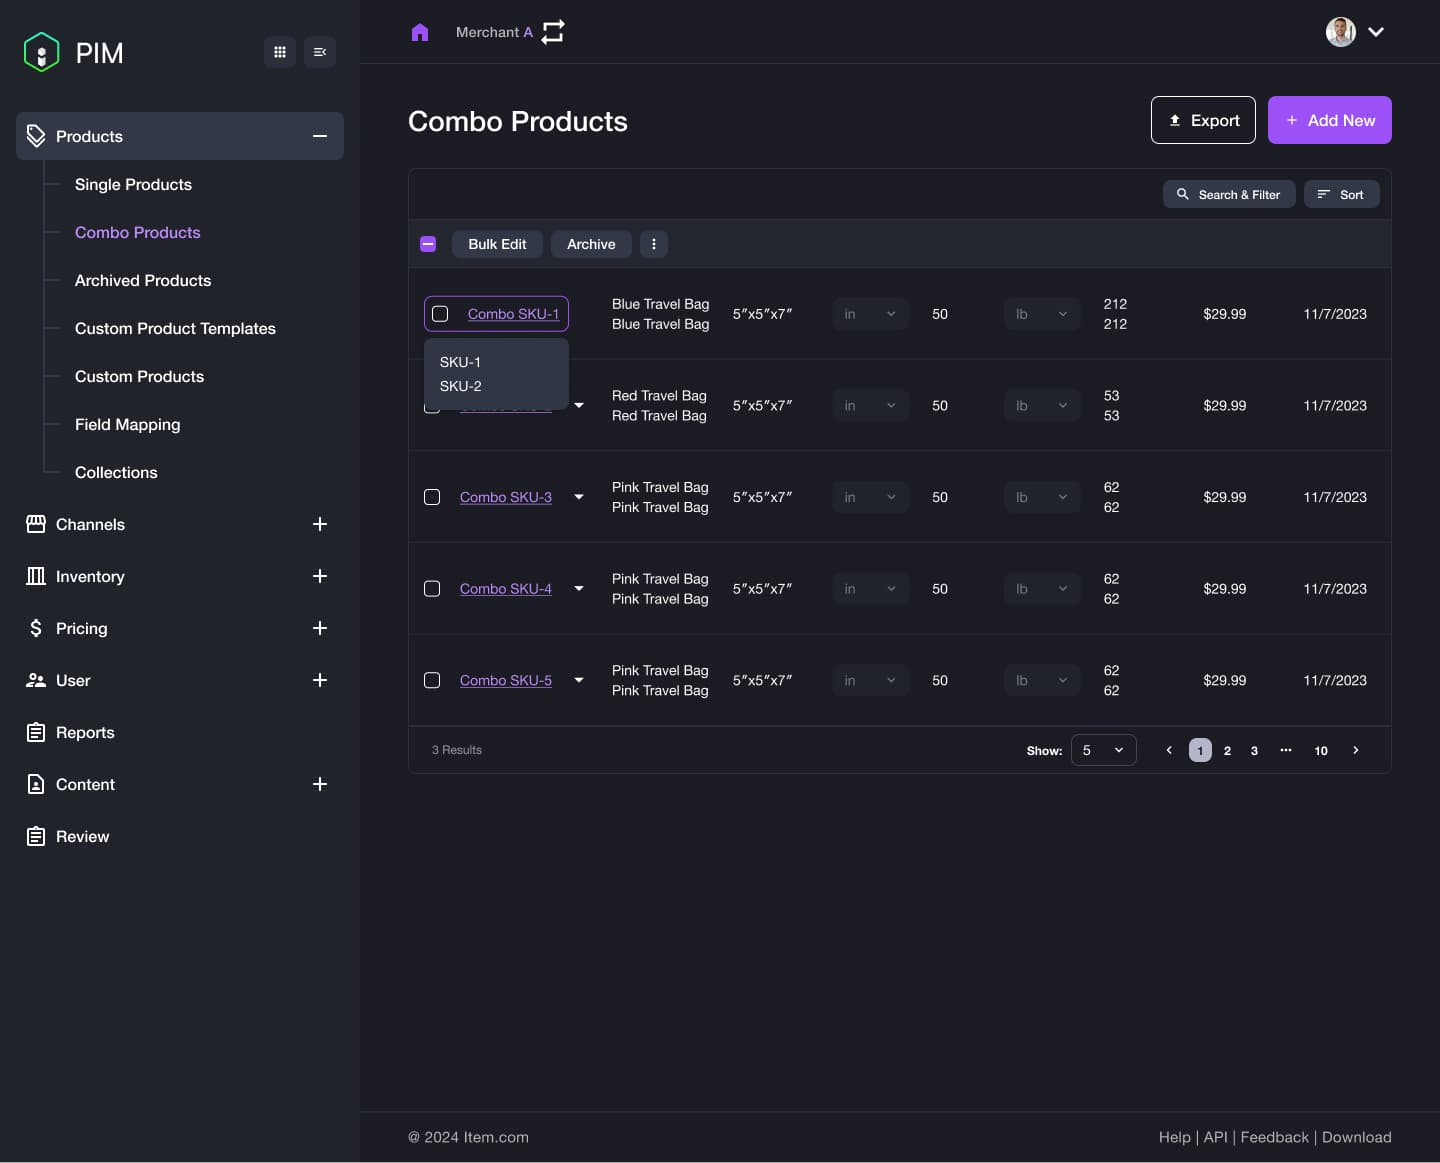Click the Add New button
Viewport: 1440px width, 1163px height.
tap(1330, 120)
